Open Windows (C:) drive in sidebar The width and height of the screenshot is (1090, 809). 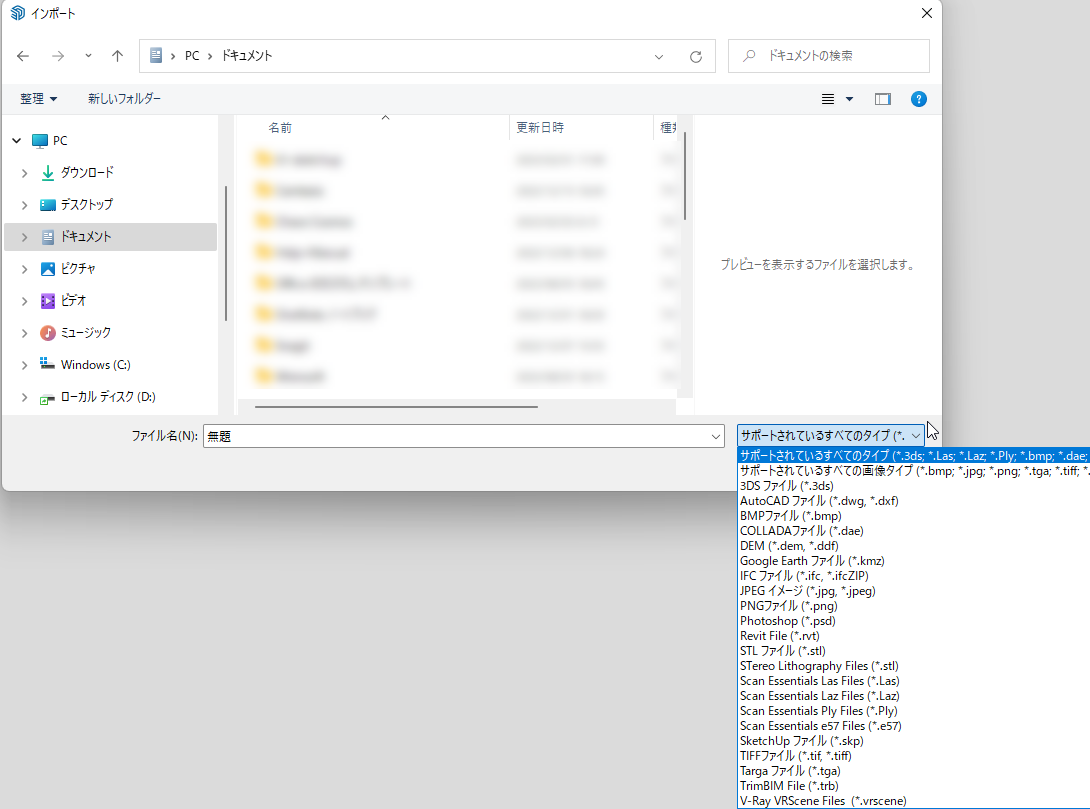click(95, 365)
